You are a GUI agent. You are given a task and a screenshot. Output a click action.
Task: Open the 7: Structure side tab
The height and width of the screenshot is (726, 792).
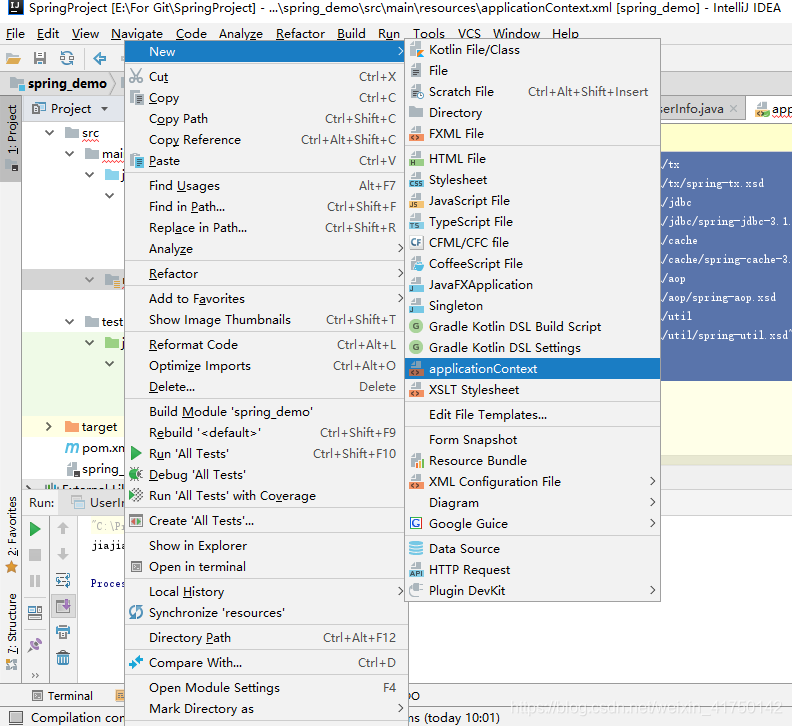(x=12, y=631)
